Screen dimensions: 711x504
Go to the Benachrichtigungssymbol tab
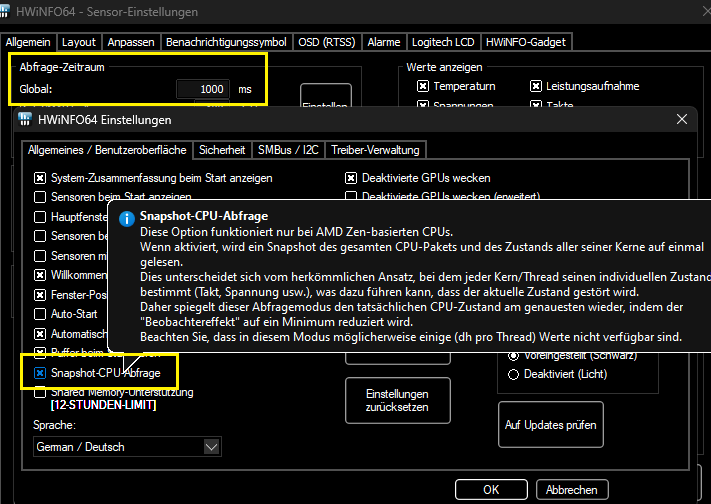point(226,42)
